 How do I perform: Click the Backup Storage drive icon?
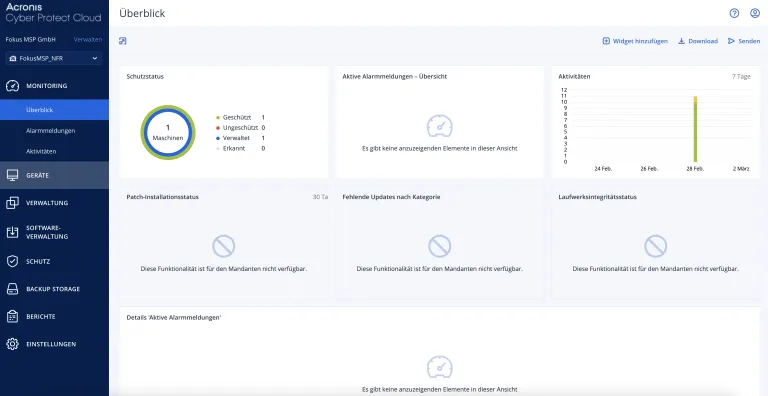point(12,289)
